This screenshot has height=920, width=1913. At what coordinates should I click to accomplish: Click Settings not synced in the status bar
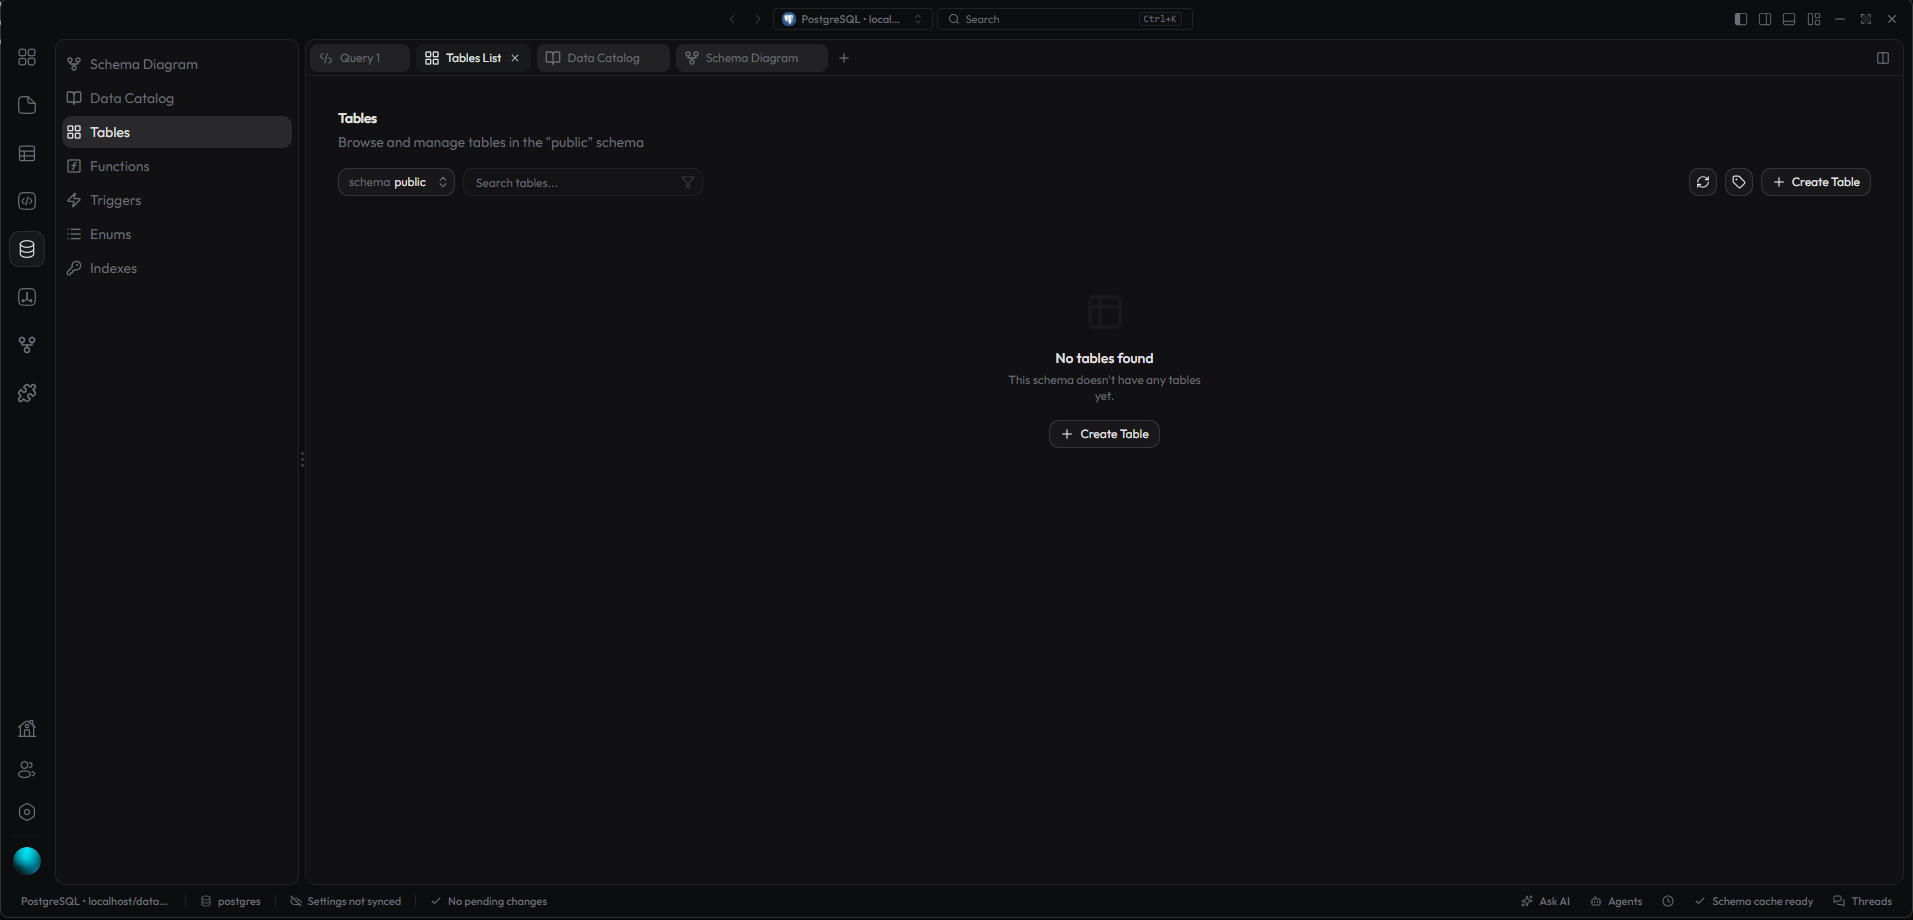(x=346, y=901)
